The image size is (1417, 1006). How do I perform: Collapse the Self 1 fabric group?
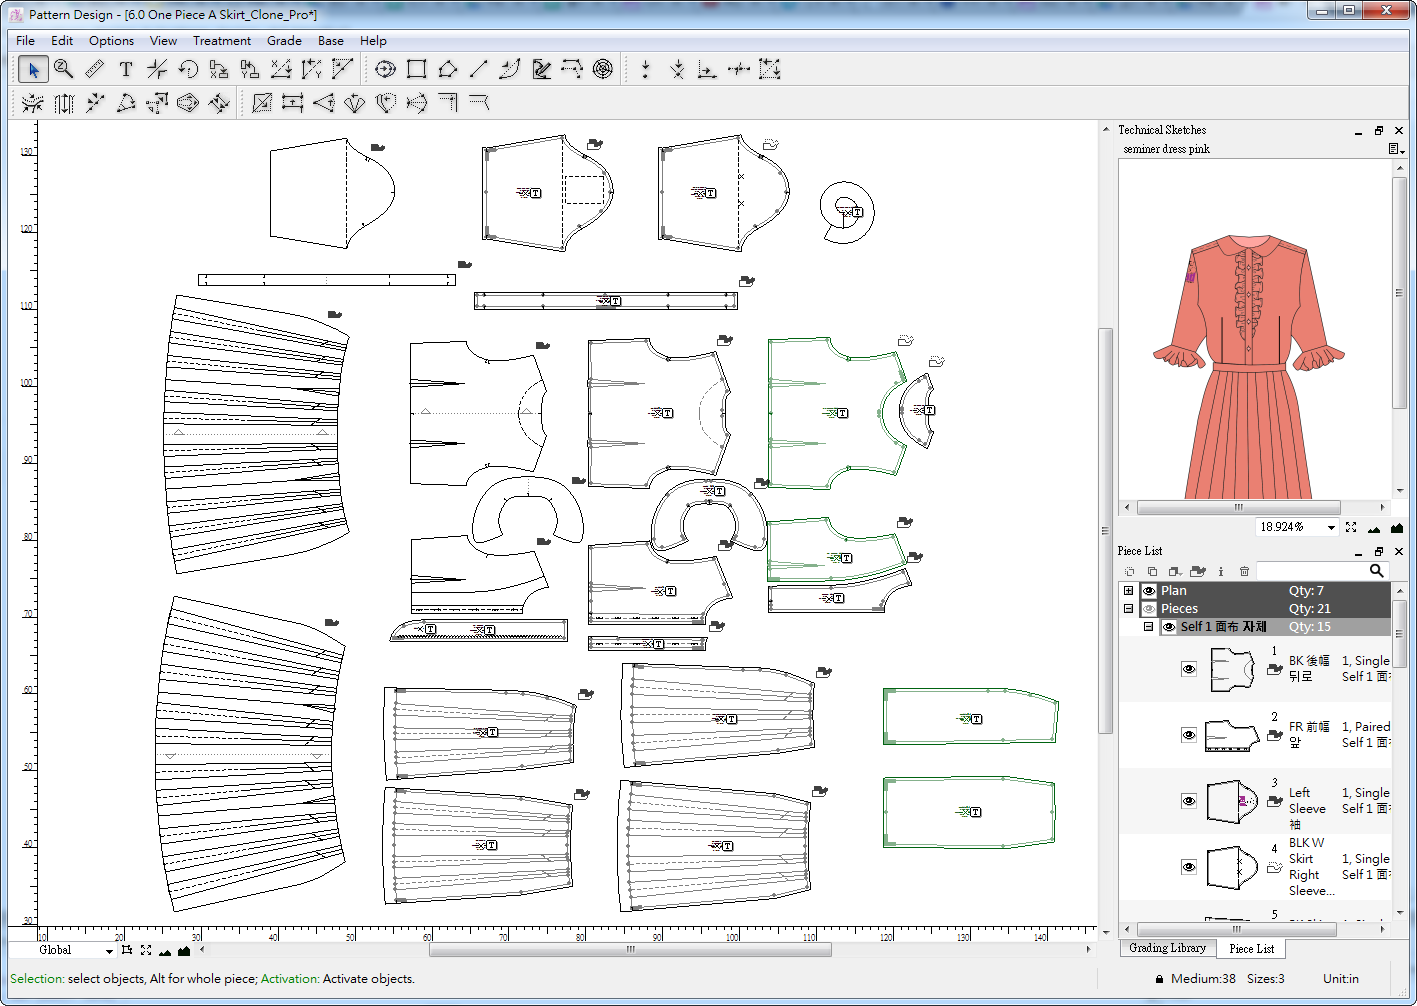pos(1149,627)
